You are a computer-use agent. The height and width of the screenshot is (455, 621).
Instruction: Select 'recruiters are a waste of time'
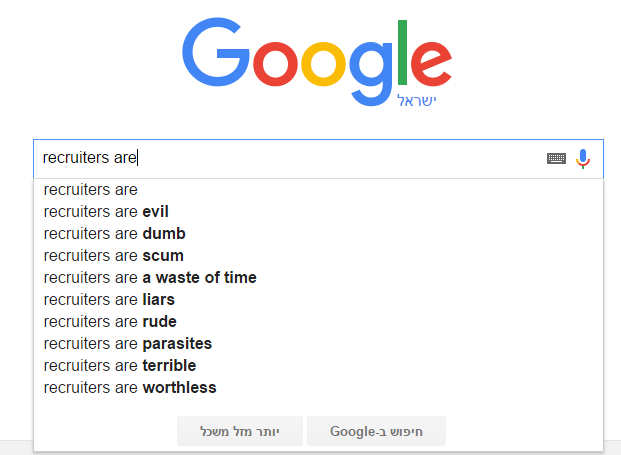click(150, 277)
